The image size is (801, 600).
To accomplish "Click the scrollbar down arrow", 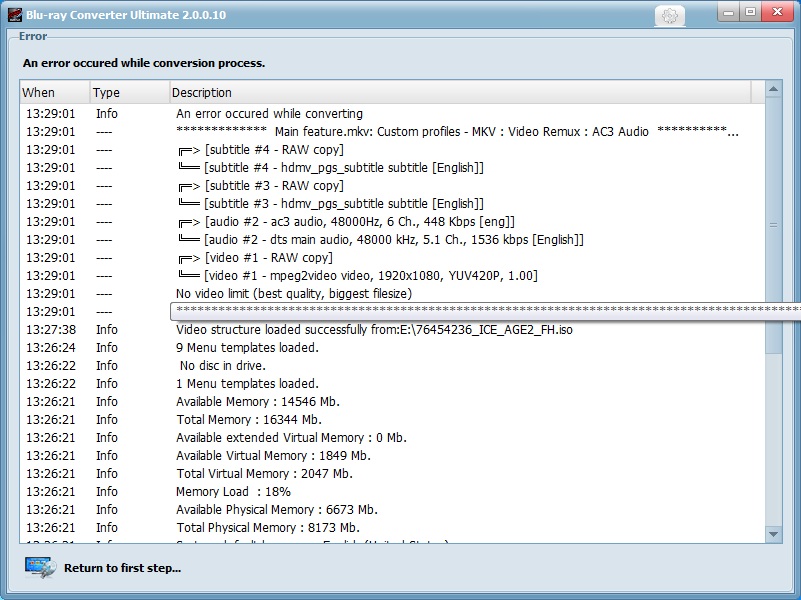I will click(773, 534).
